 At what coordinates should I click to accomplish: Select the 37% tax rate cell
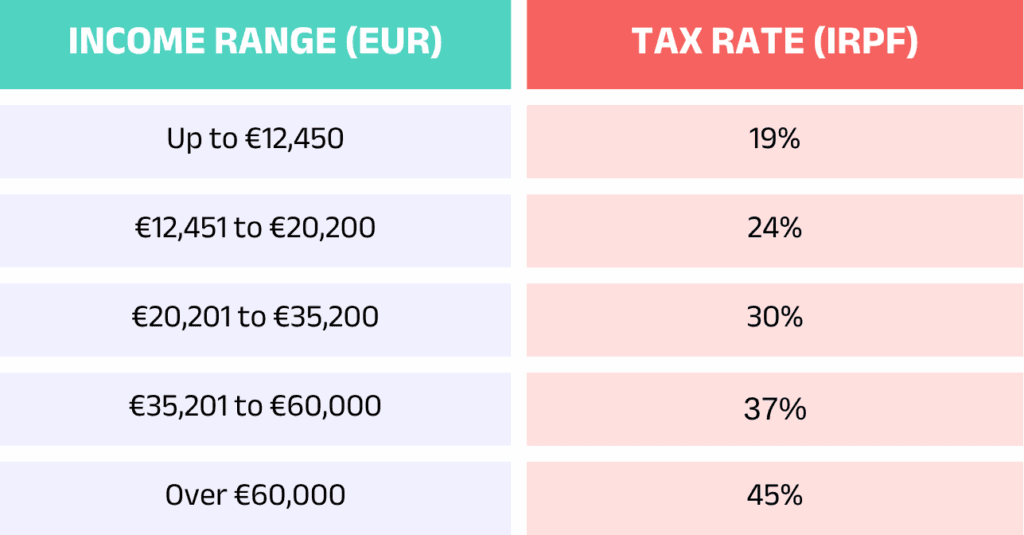pyautogui.click(x=774, y=408)
